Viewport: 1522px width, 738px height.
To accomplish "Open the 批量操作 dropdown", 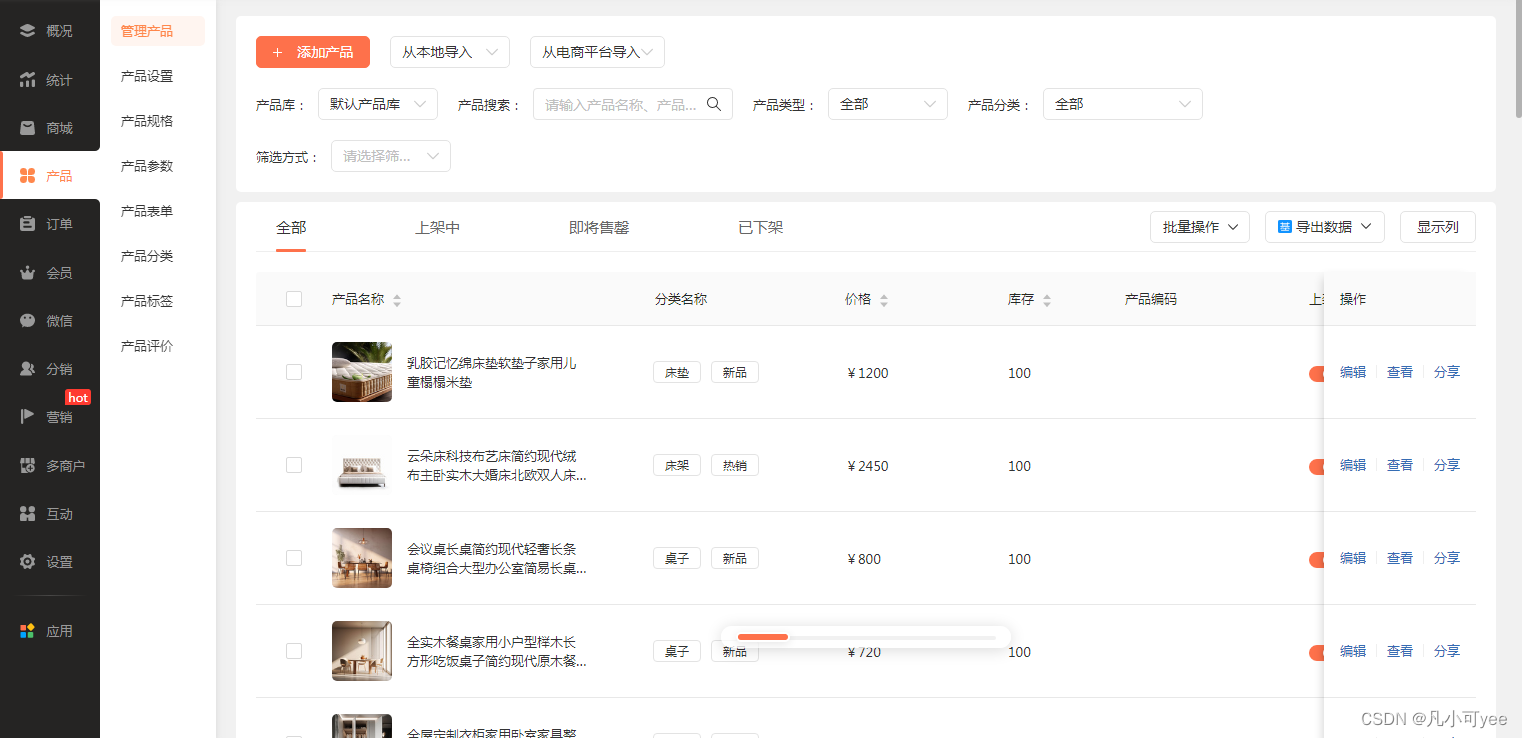I will pyautogui.click(x=1199, y=227).
